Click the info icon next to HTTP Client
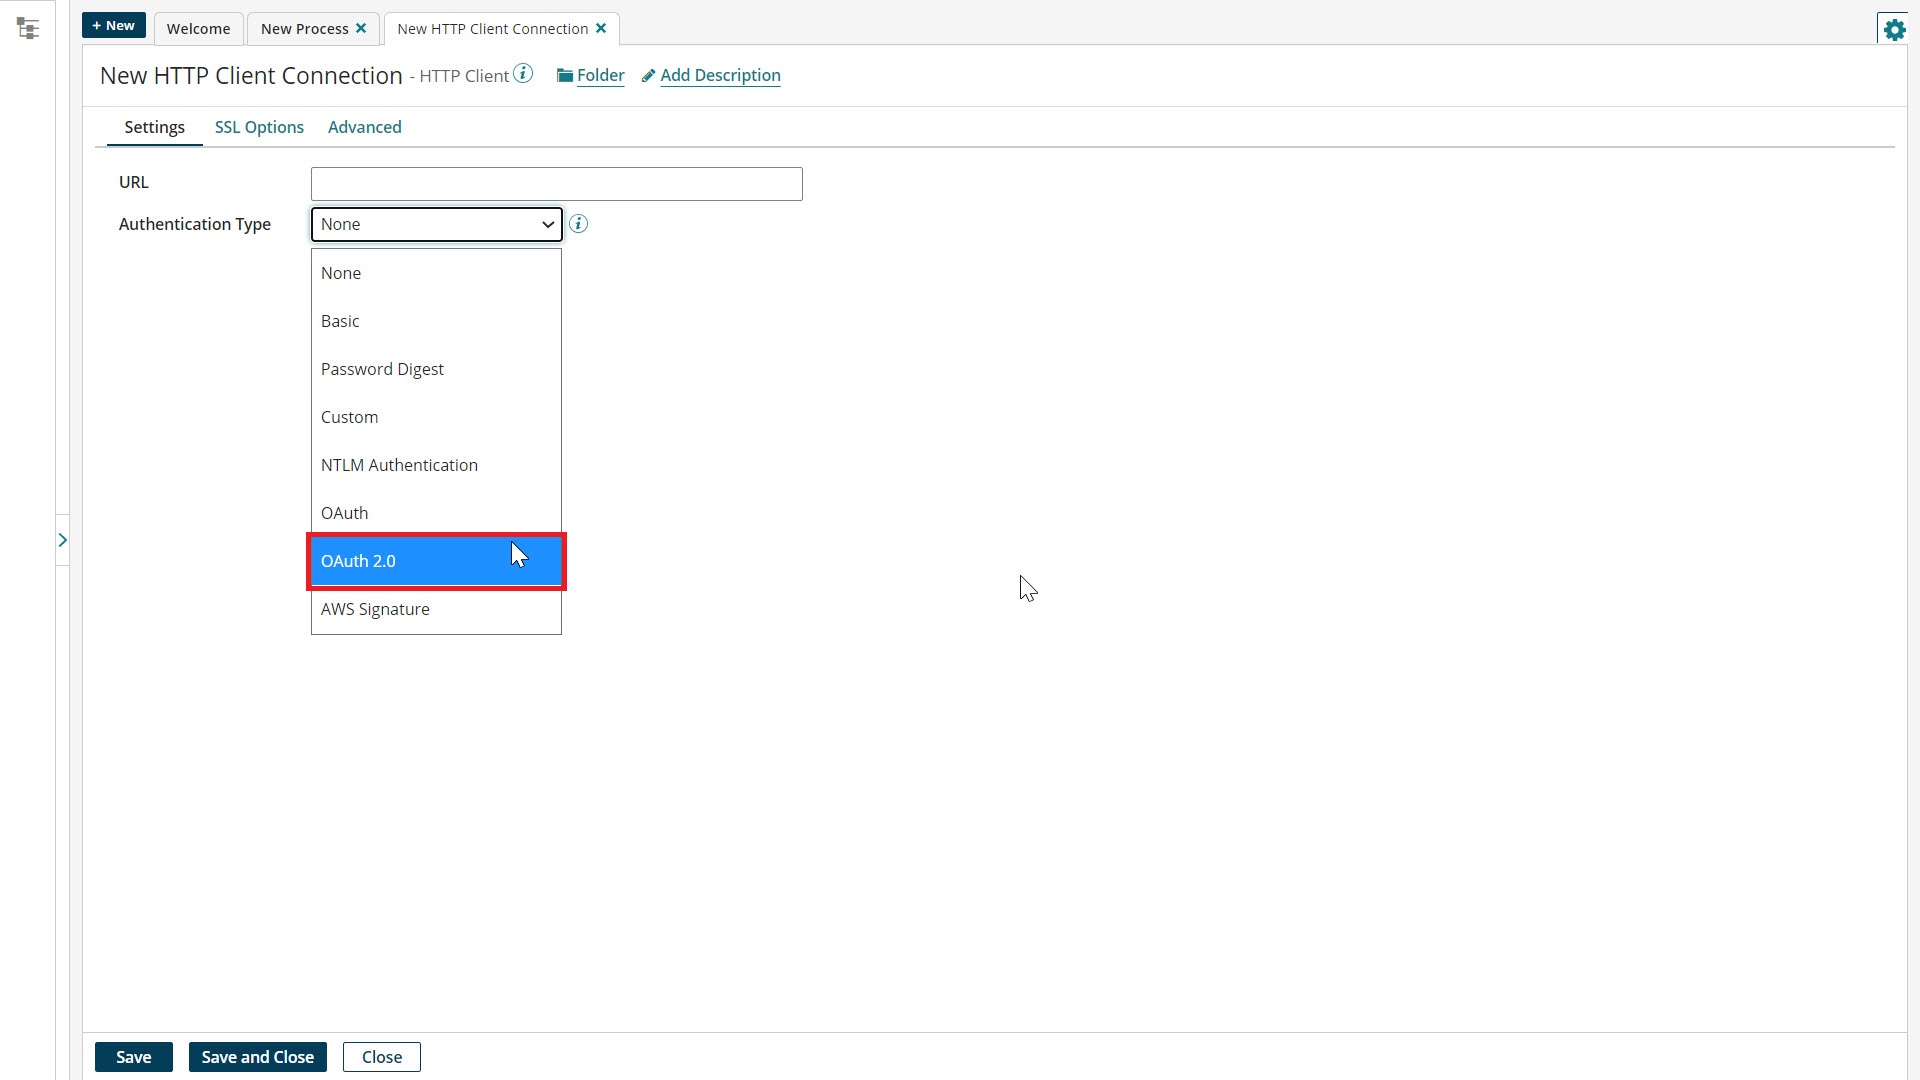The image size is (1920, 1080). 522,73
